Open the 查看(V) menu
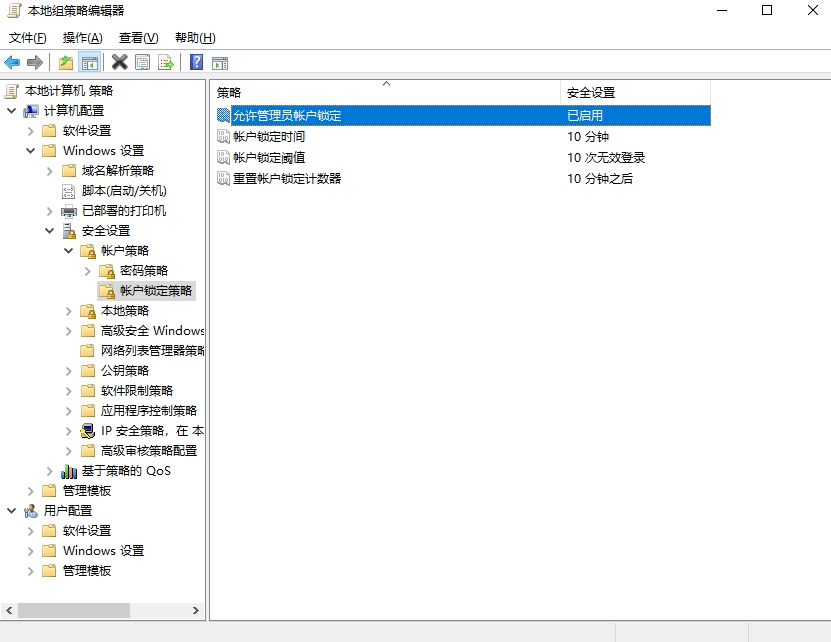Viewport: 831px width, 642px height. tap(138, 38)
